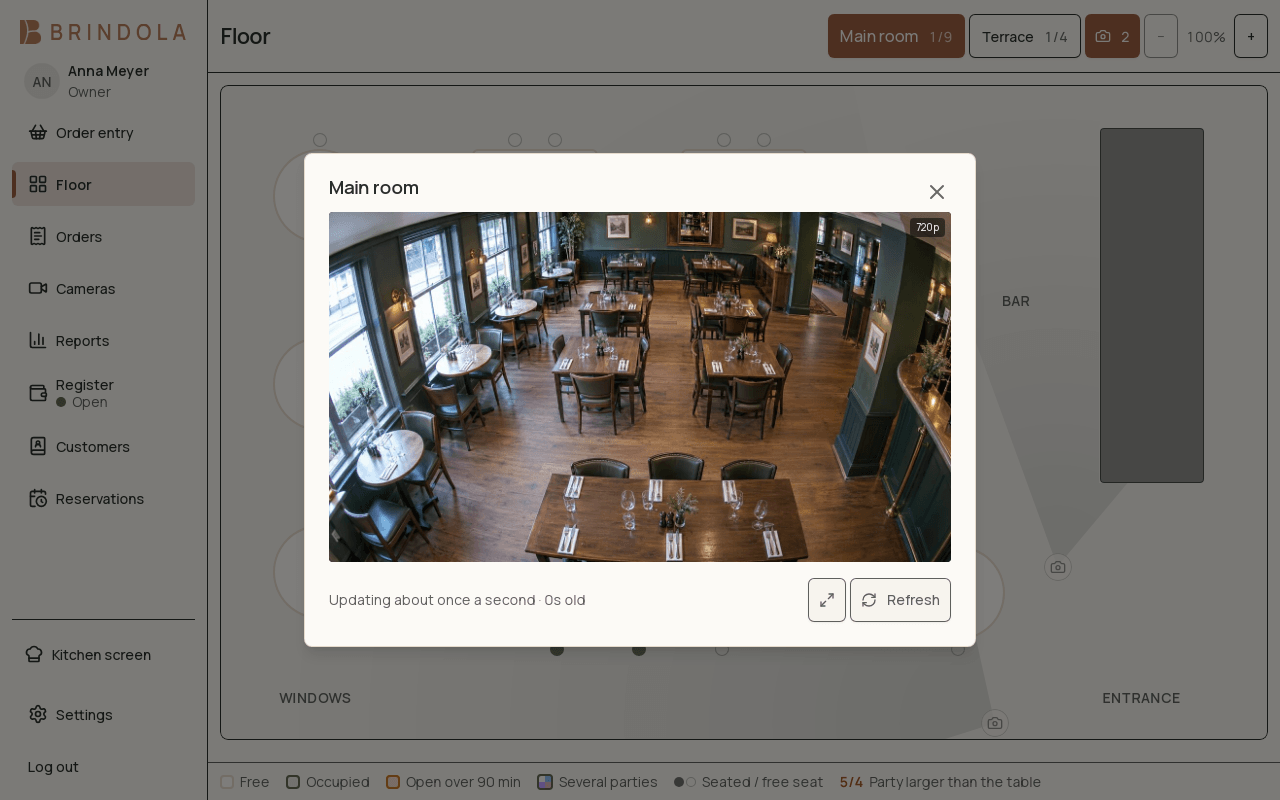Click the "Open over 90 min" legend swatch

pyautogui.click(x=393, y=782)
